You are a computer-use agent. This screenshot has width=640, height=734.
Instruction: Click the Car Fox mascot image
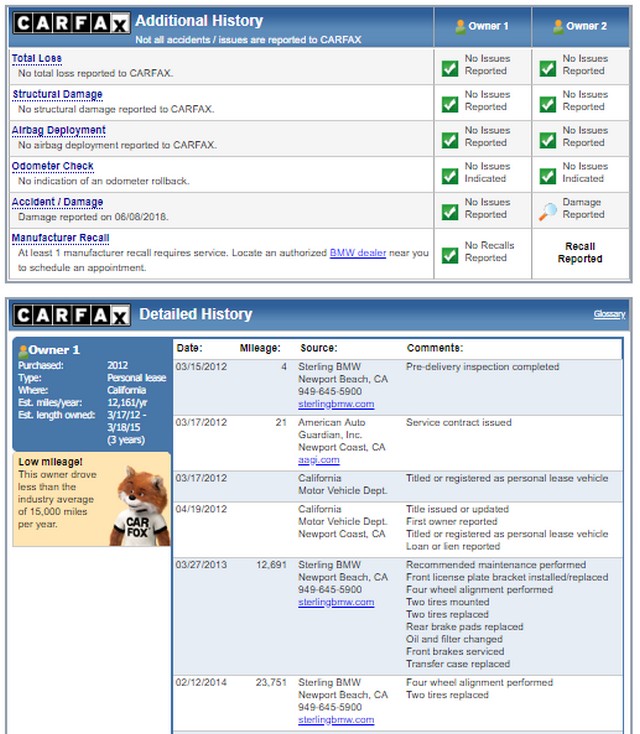[140, 506]
